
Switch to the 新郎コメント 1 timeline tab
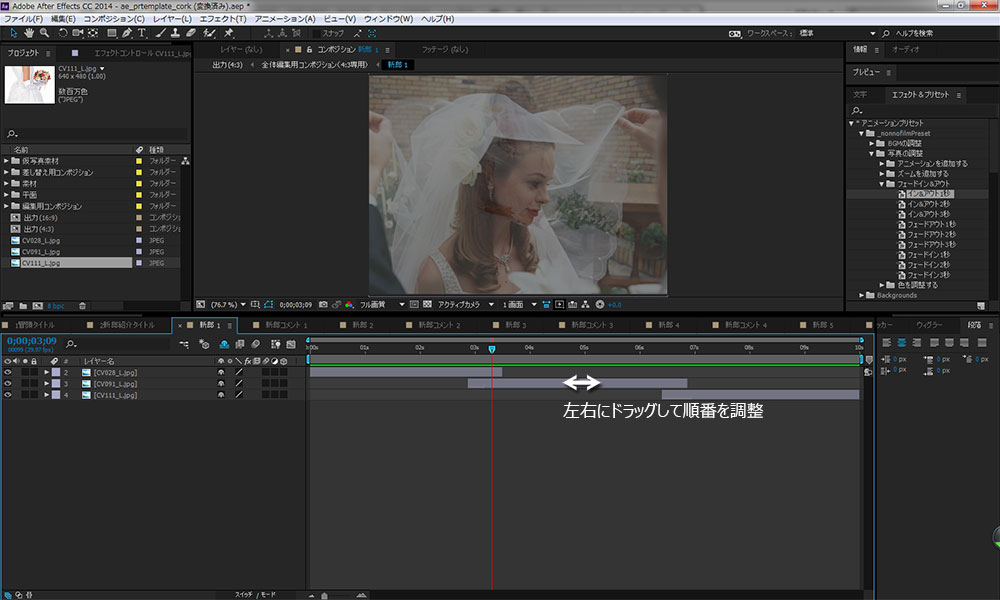284,325
